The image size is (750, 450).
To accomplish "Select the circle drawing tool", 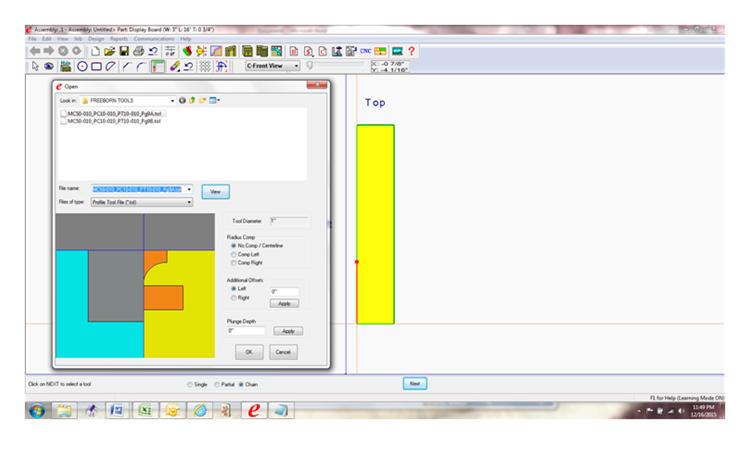I will tap(82, 67).
